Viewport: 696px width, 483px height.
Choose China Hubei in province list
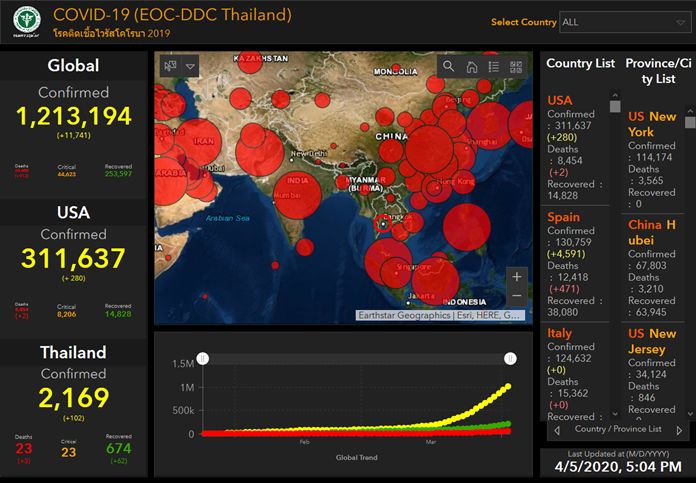(x=650, y=233)
